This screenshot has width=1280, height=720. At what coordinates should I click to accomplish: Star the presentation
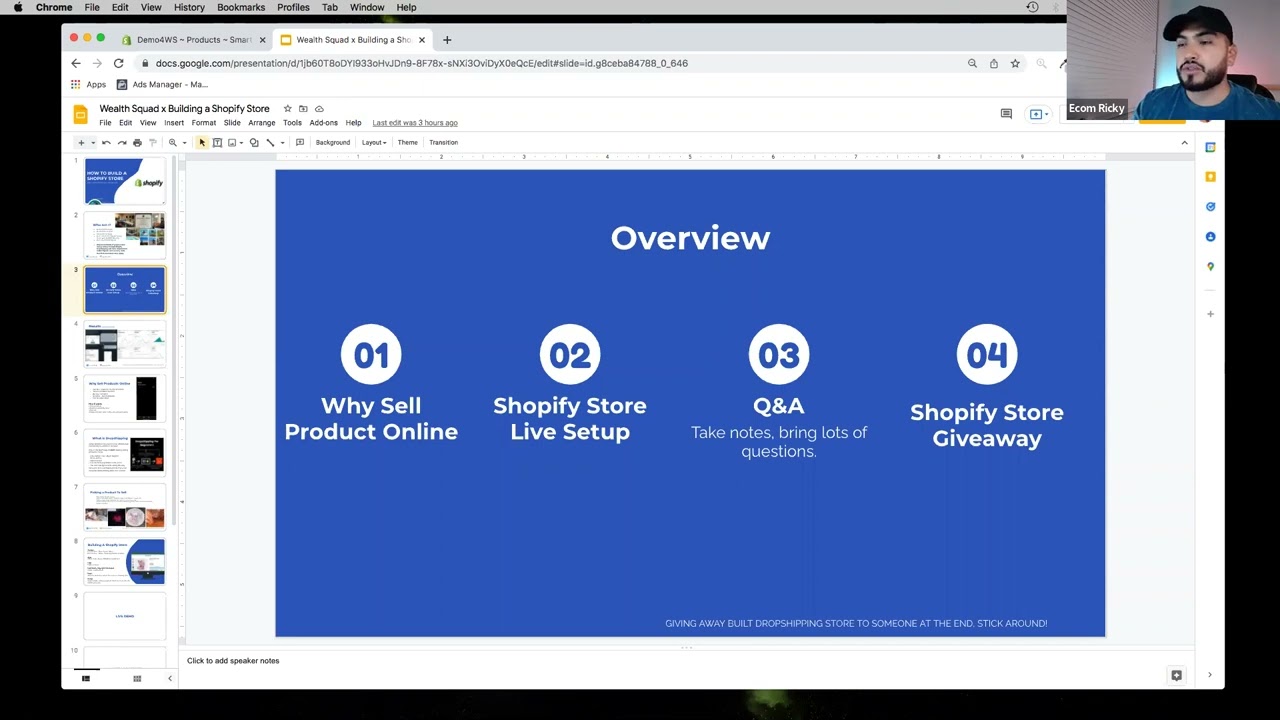(x=287, y=108)
